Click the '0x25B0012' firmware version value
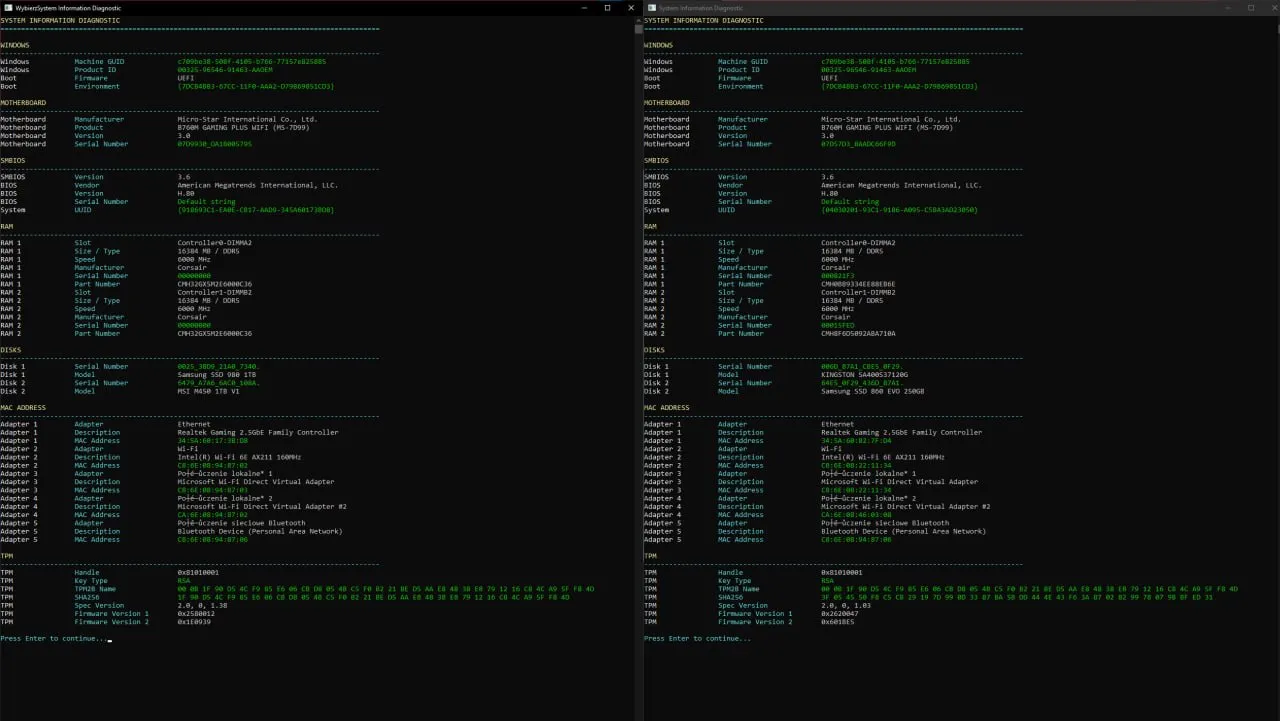Viewport: 1280px width, 721px height. point(195,613)
